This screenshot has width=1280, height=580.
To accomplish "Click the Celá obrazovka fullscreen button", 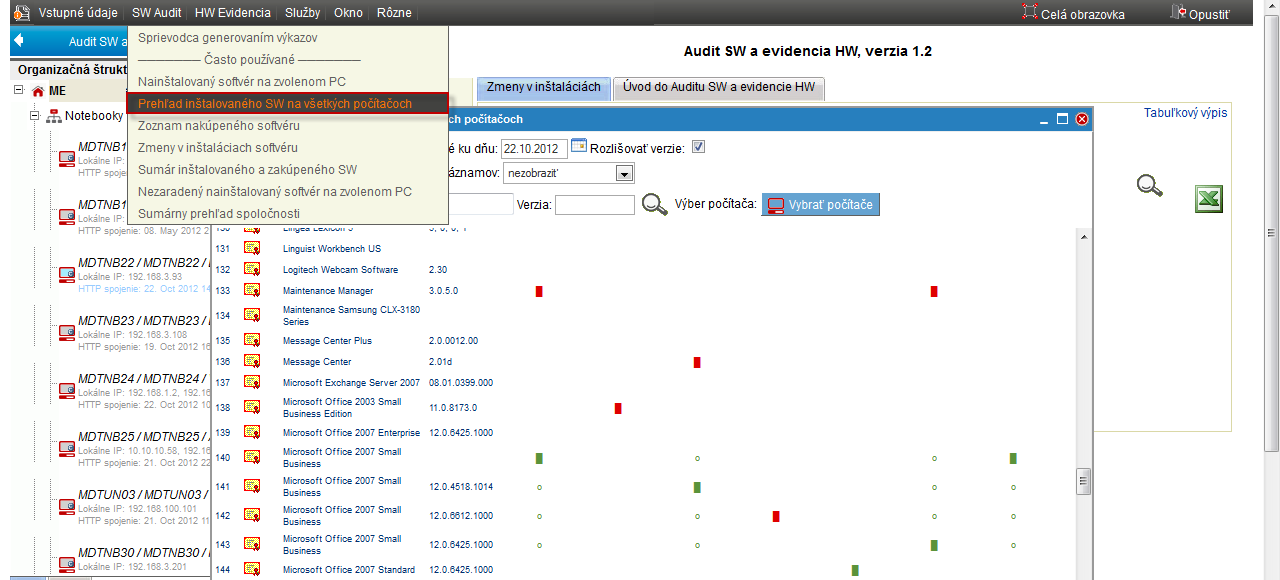I will [x=1073, y=14].
